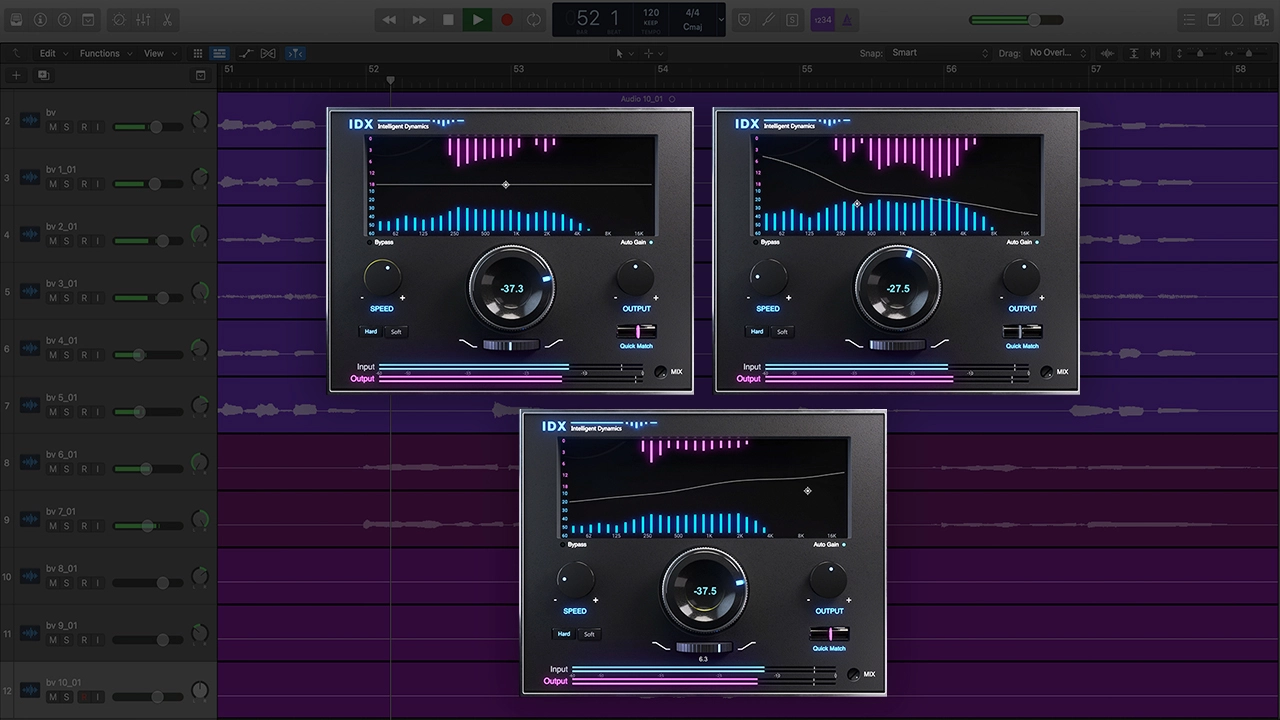Click the Rewind transport button
This screenshot has width=1280, height=720.
pos(389,19)
